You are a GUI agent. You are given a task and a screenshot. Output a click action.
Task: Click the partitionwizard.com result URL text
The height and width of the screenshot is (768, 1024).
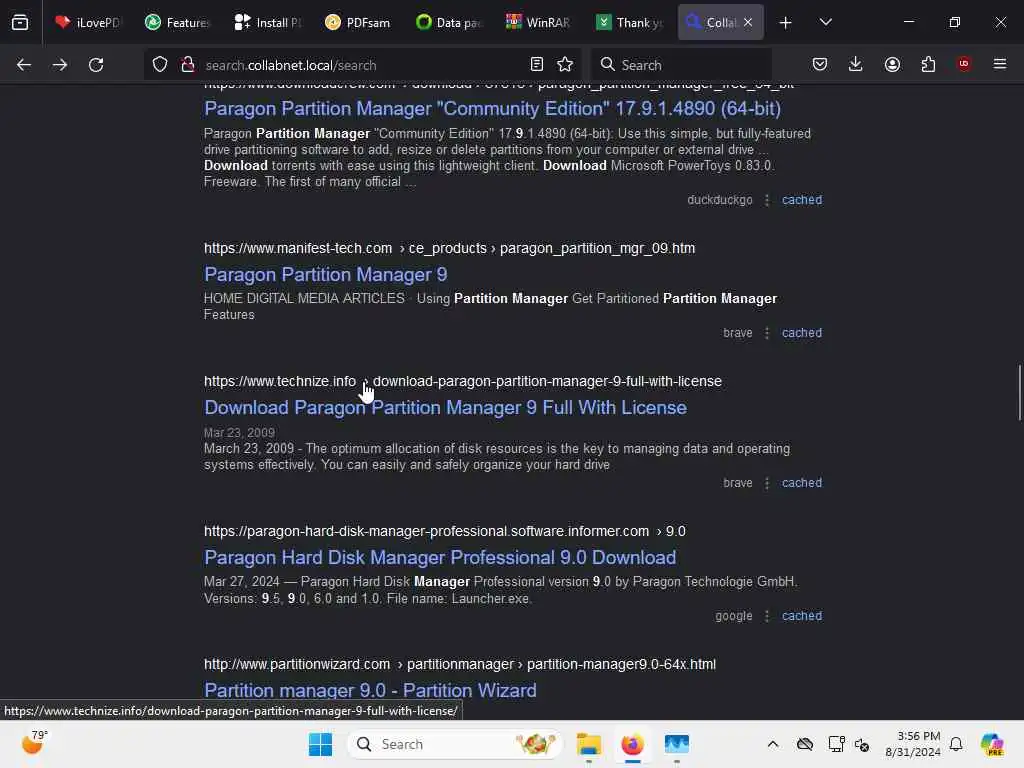(460, 664)
